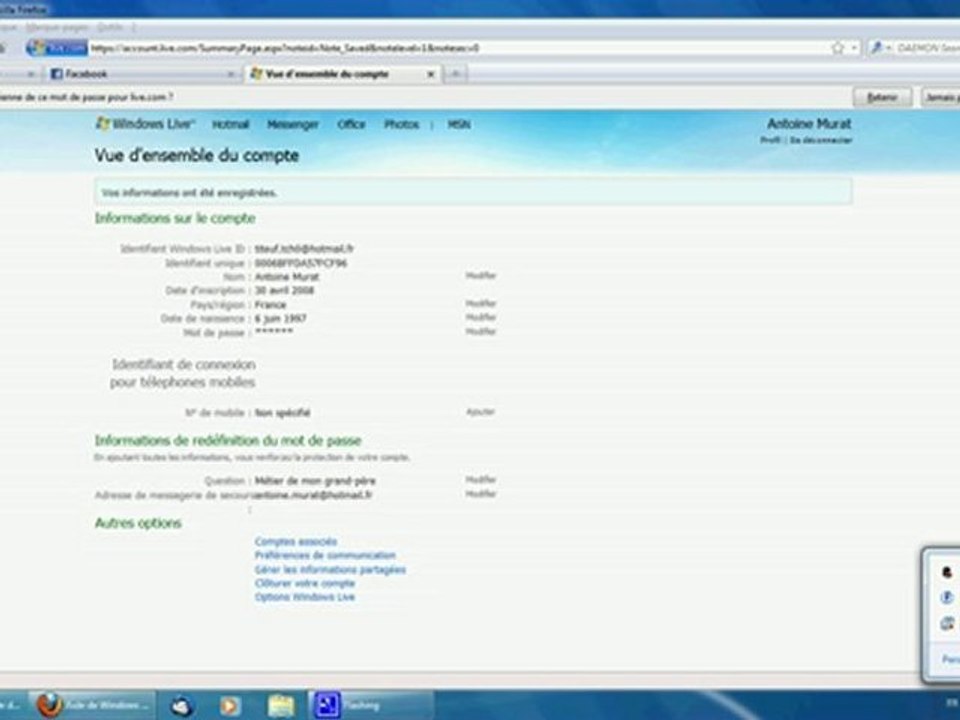Open the search engine selector dropdown
This screenshot has height=720, width=960.
[x=880, y=48]
